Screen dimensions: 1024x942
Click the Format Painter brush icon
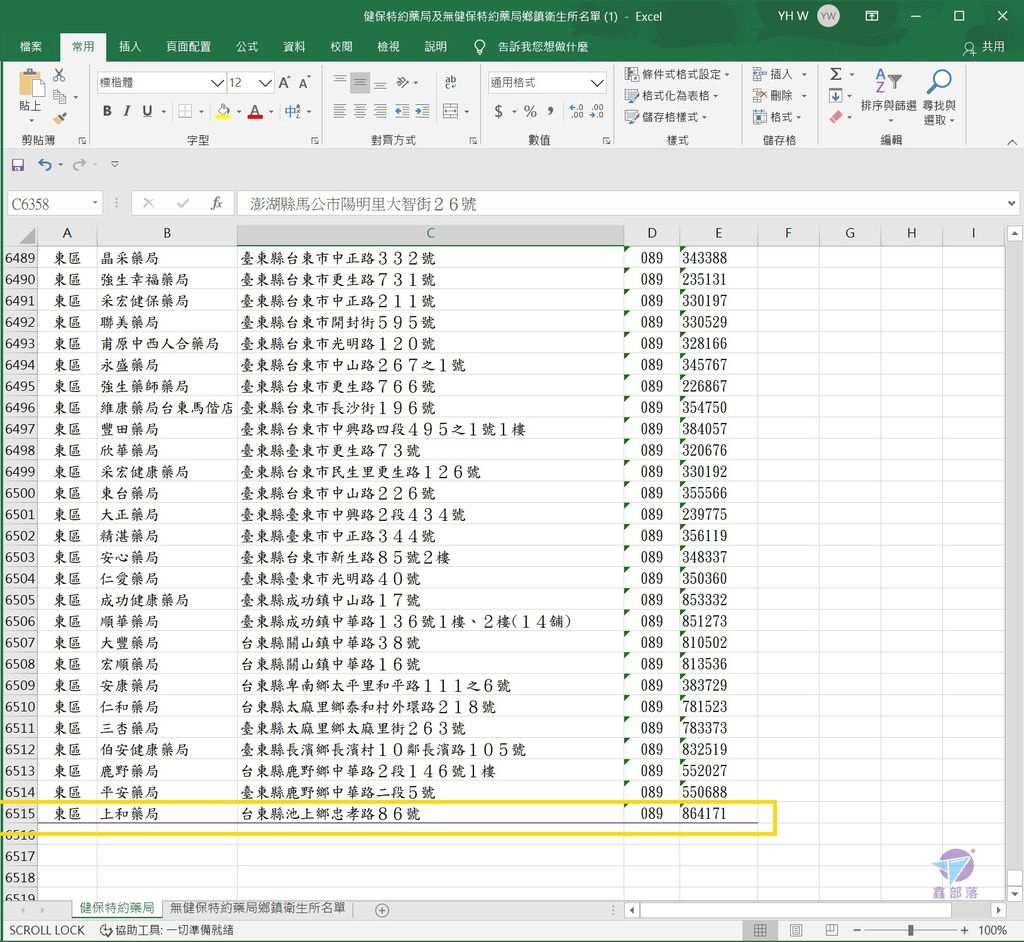pyautogui.click(x=59, y=118)
